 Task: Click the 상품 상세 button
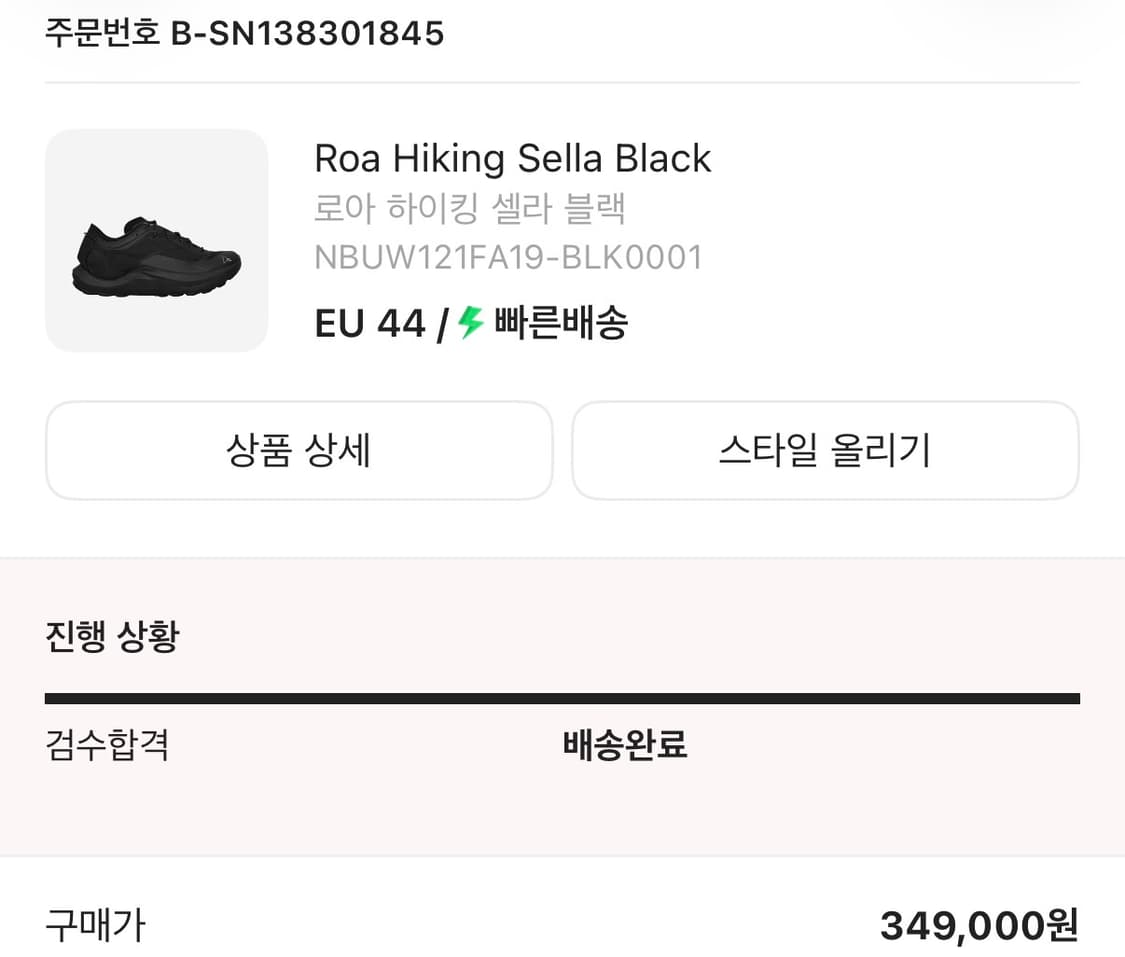297,451
